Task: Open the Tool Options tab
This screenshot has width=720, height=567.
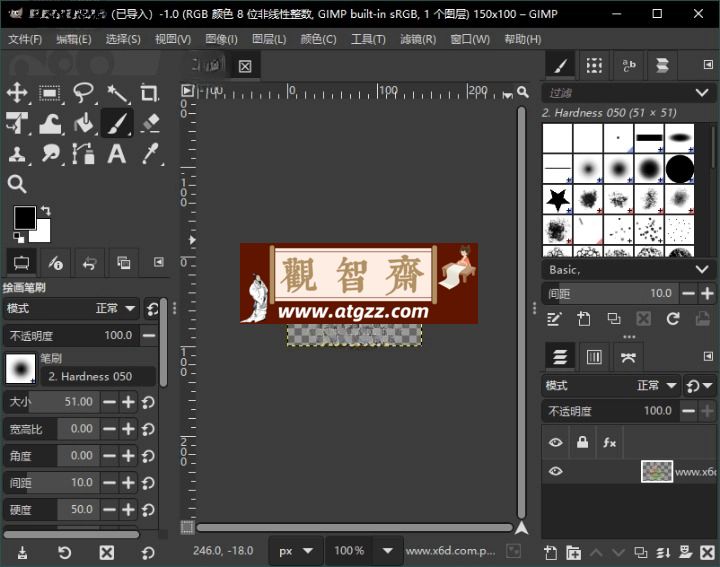Action: point(21,263)
